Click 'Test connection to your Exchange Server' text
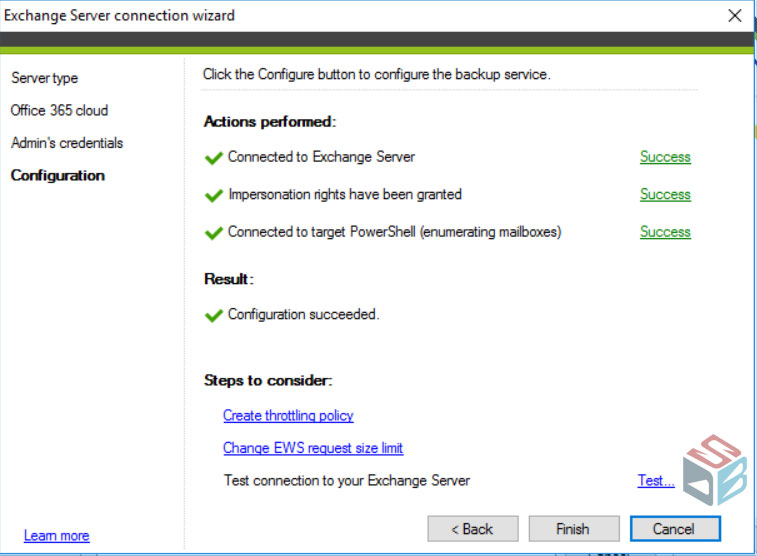 pyautogui.click(x=347, y=480)
